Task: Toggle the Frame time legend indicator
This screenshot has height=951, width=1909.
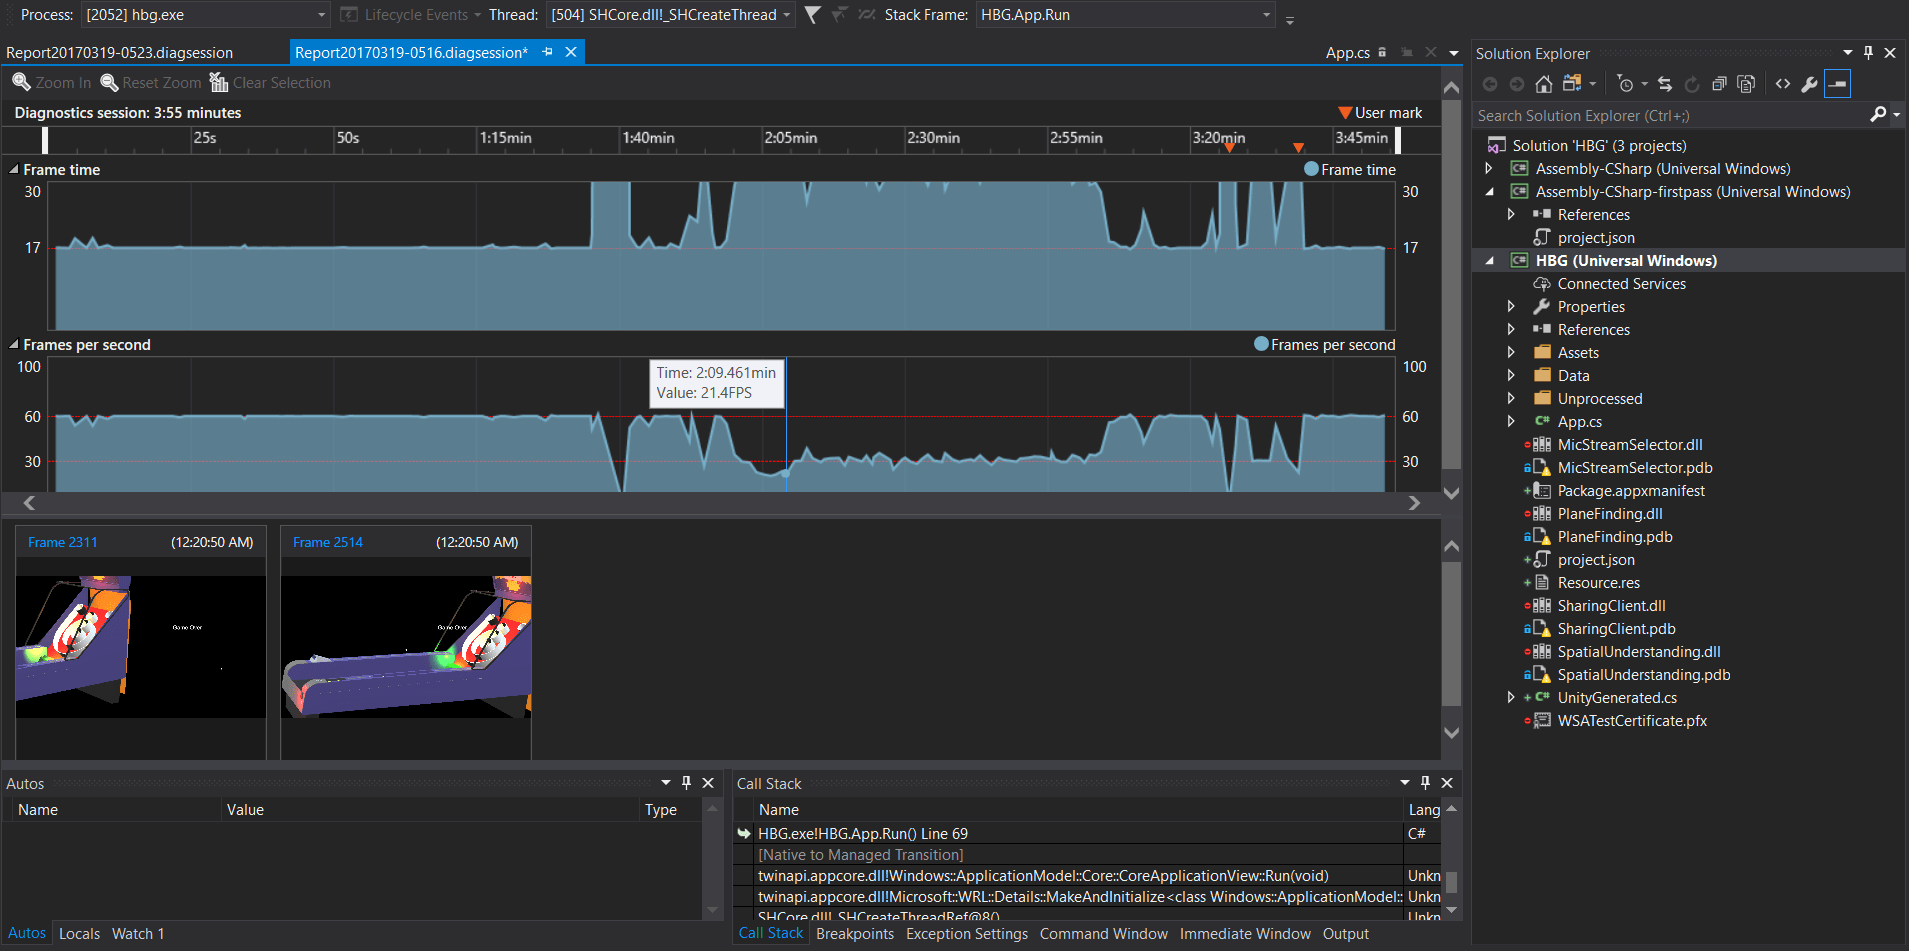Action: click(x=1309, y=169)
